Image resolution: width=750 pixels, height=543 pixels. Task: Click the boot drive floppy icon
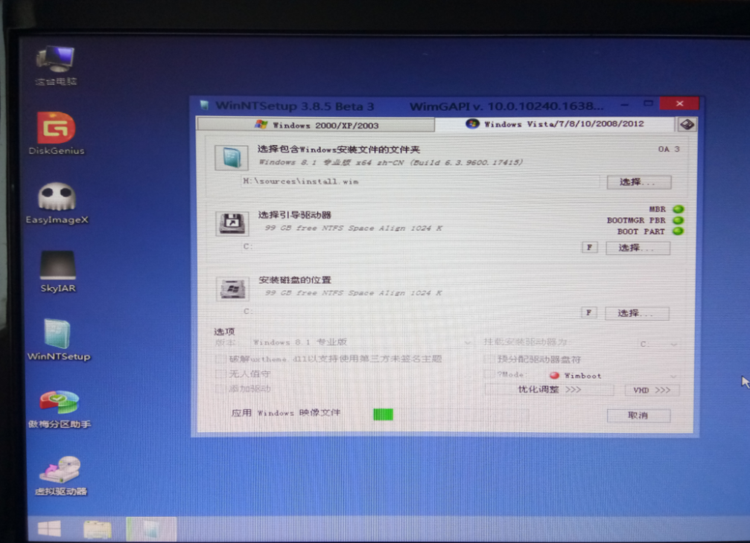pyautogui.click(x=232, y=223)
